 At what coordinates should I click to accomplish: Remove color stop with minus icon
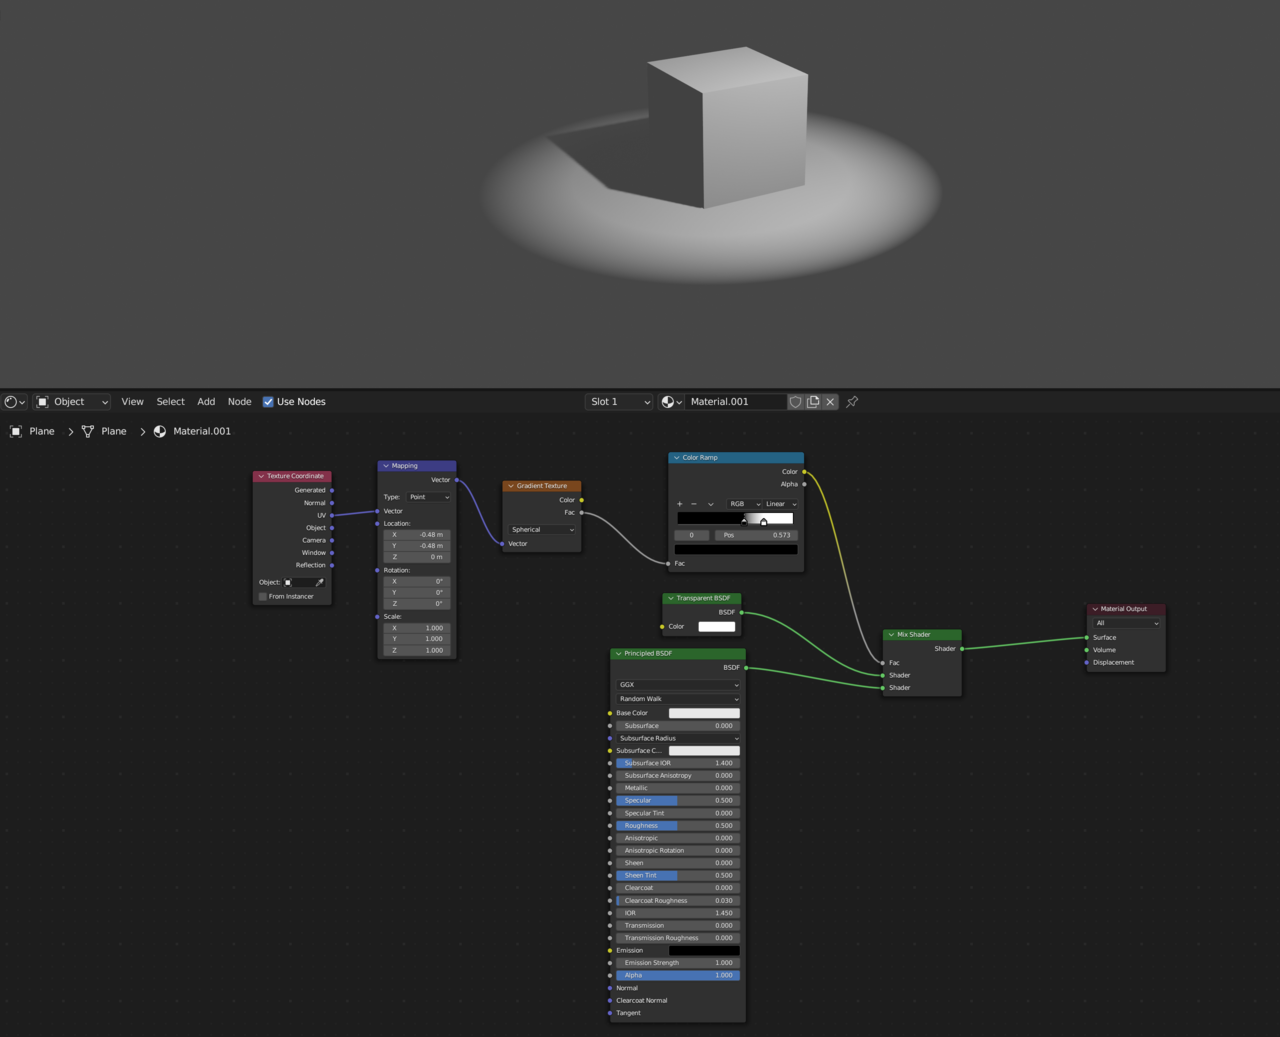point(694,504)
